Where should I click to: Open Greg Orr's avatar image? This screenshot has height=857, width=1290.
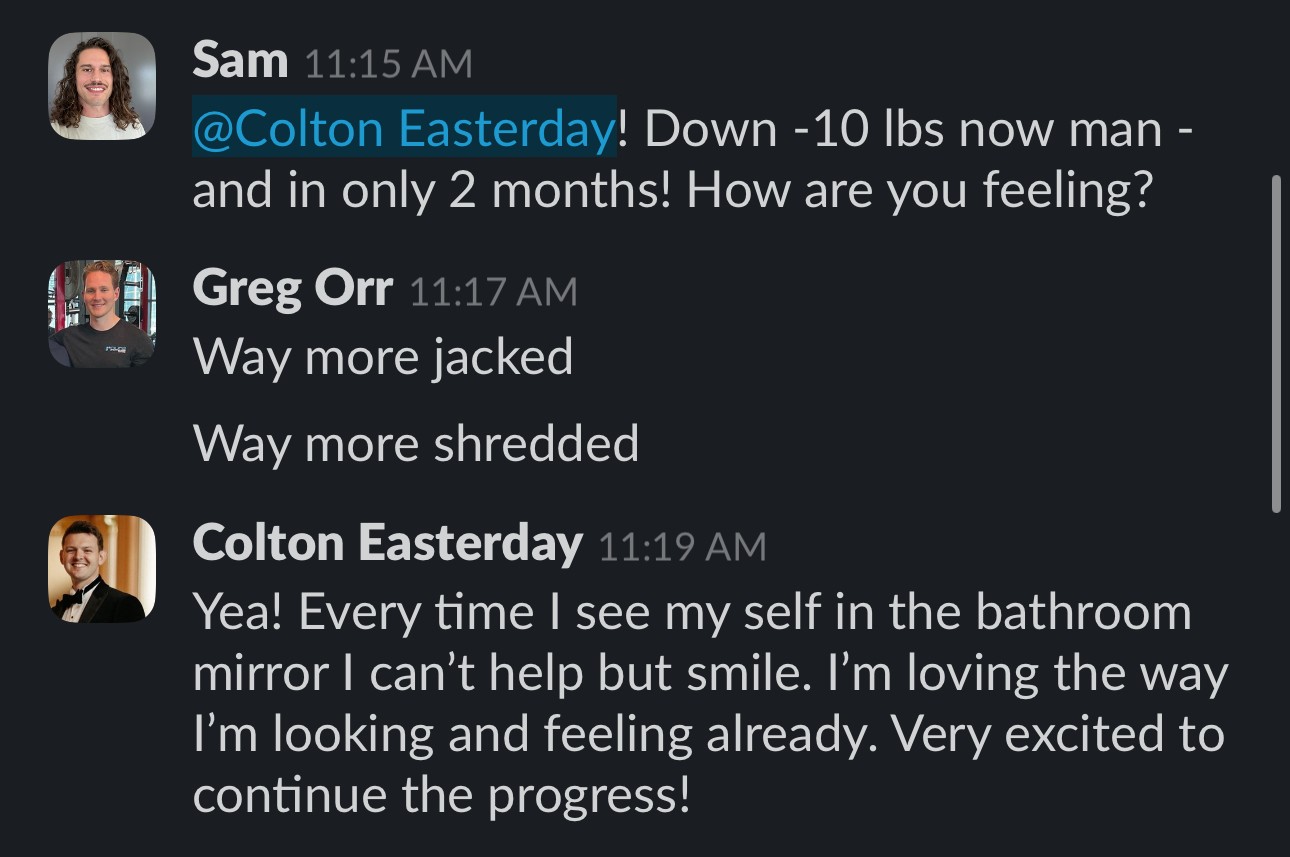(102, 314)
